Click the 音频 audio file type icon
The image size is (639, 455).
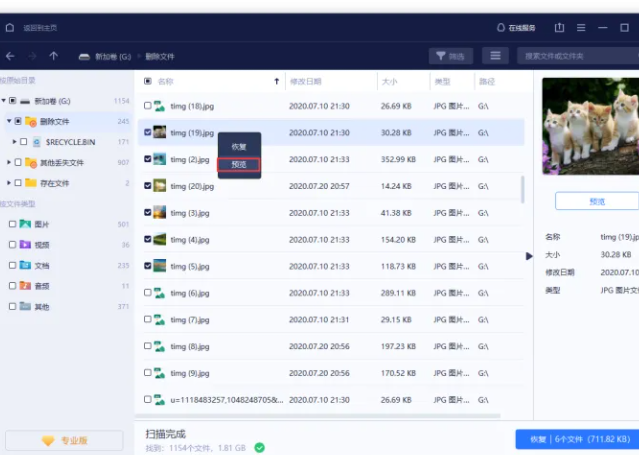(x=25, y=286)
